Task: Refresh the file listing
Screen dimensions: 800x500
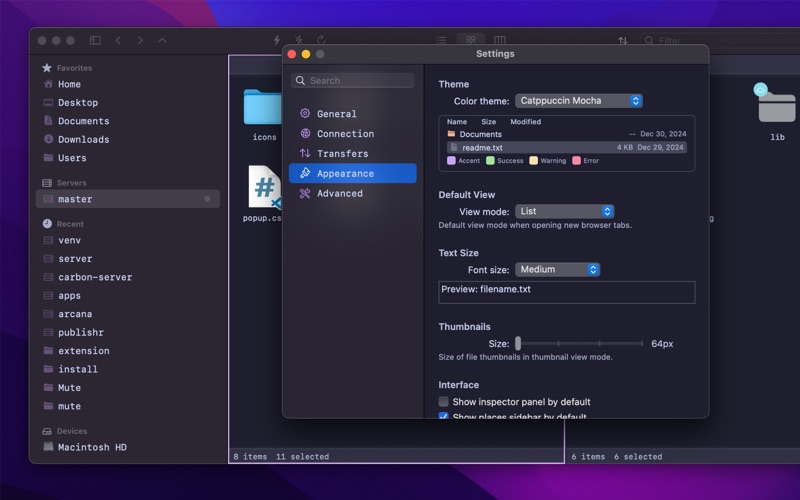Action: pyautogui.click(x=321, y=40)
